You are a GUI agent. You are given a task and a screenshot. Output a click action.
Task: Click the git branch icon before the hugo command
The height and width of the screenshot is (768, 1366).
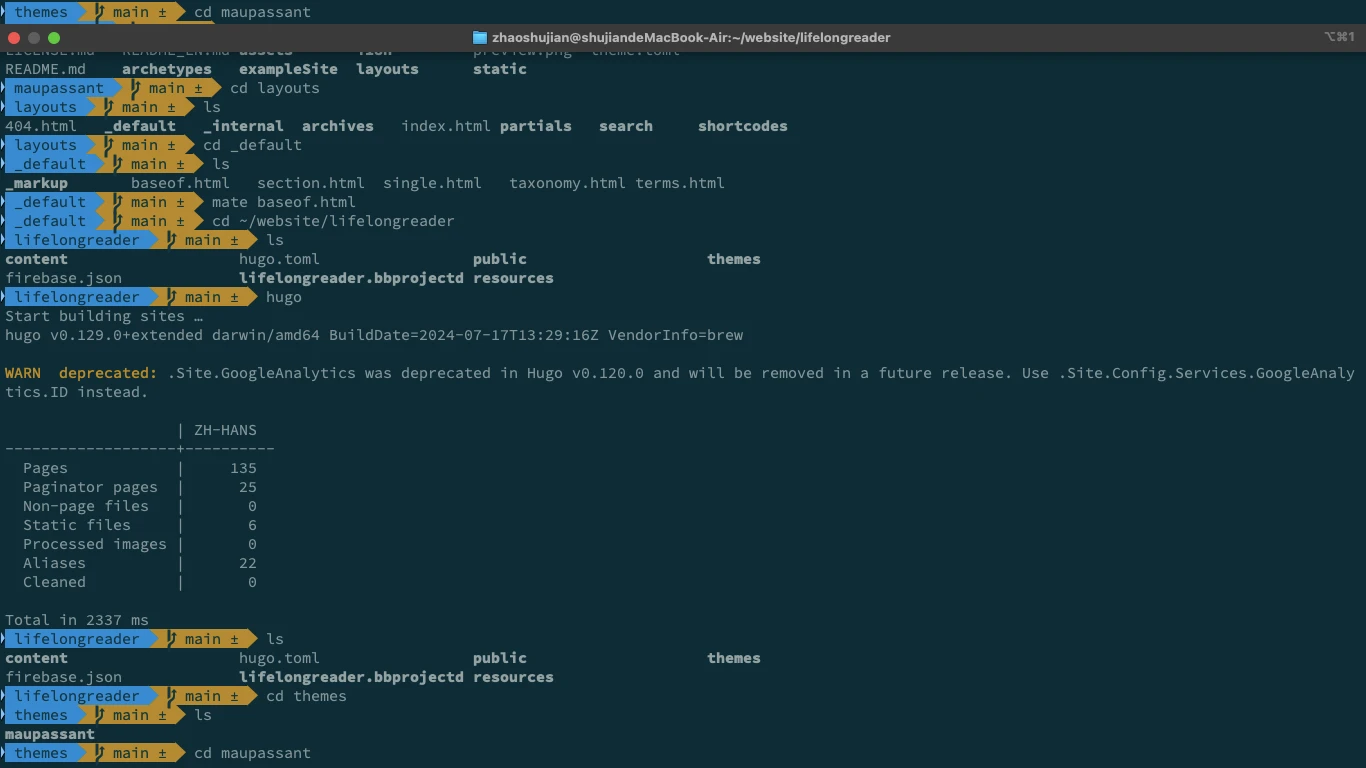[172, 297]
